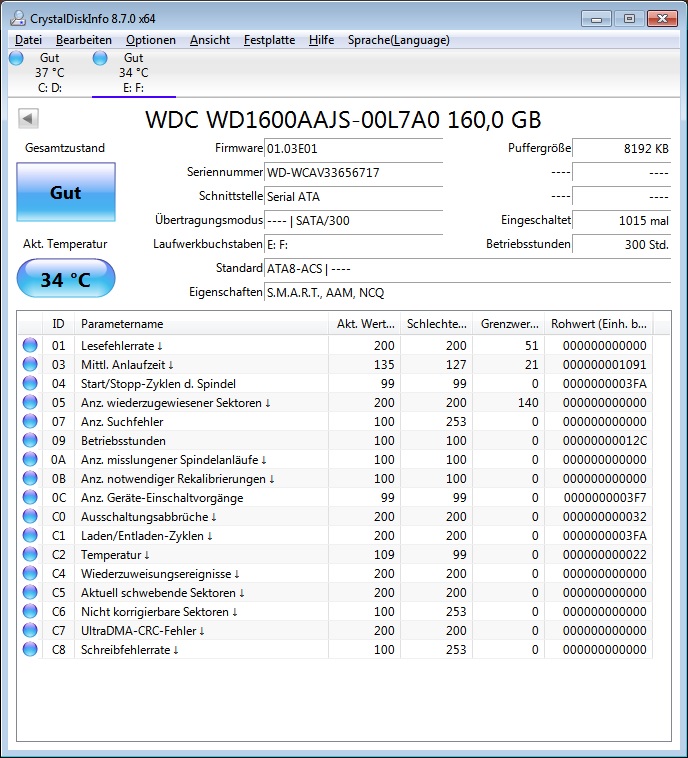Open the Sprache(Language) menu
The image size is (688, 758).
click(x=399, y=40)
